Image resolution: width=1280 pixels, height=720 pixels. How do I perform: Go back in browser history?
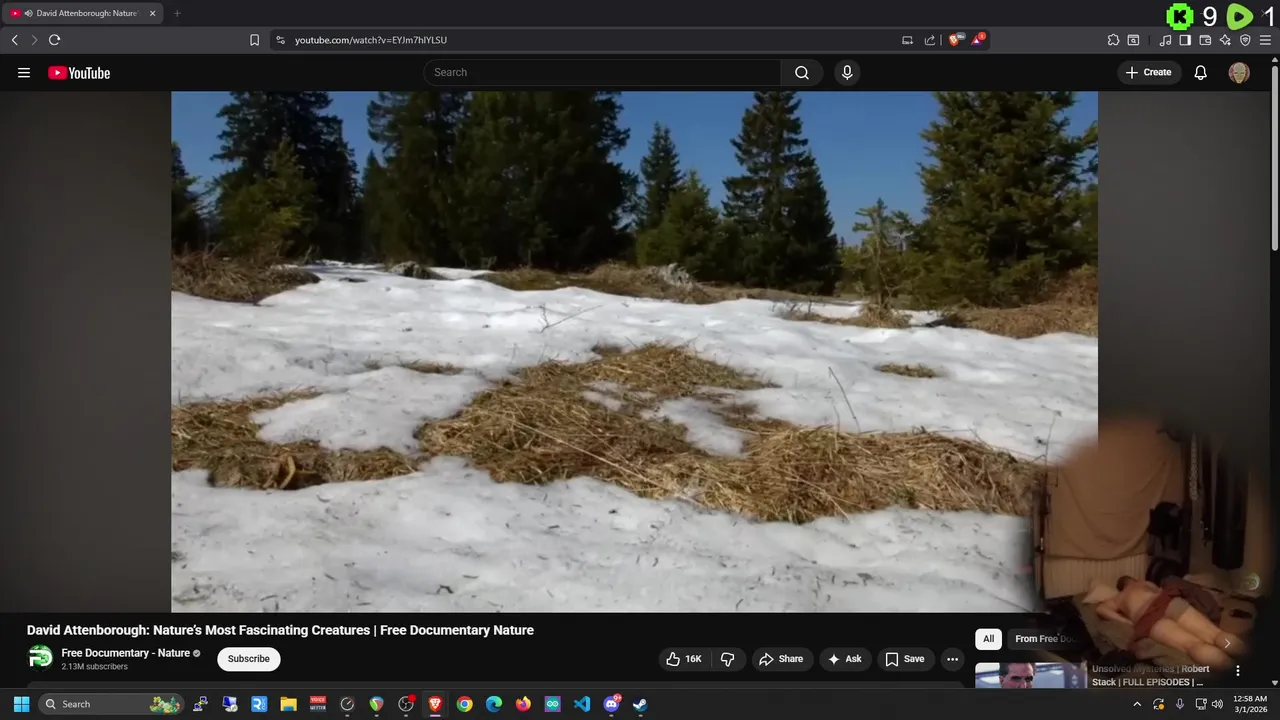click(14, 40)
